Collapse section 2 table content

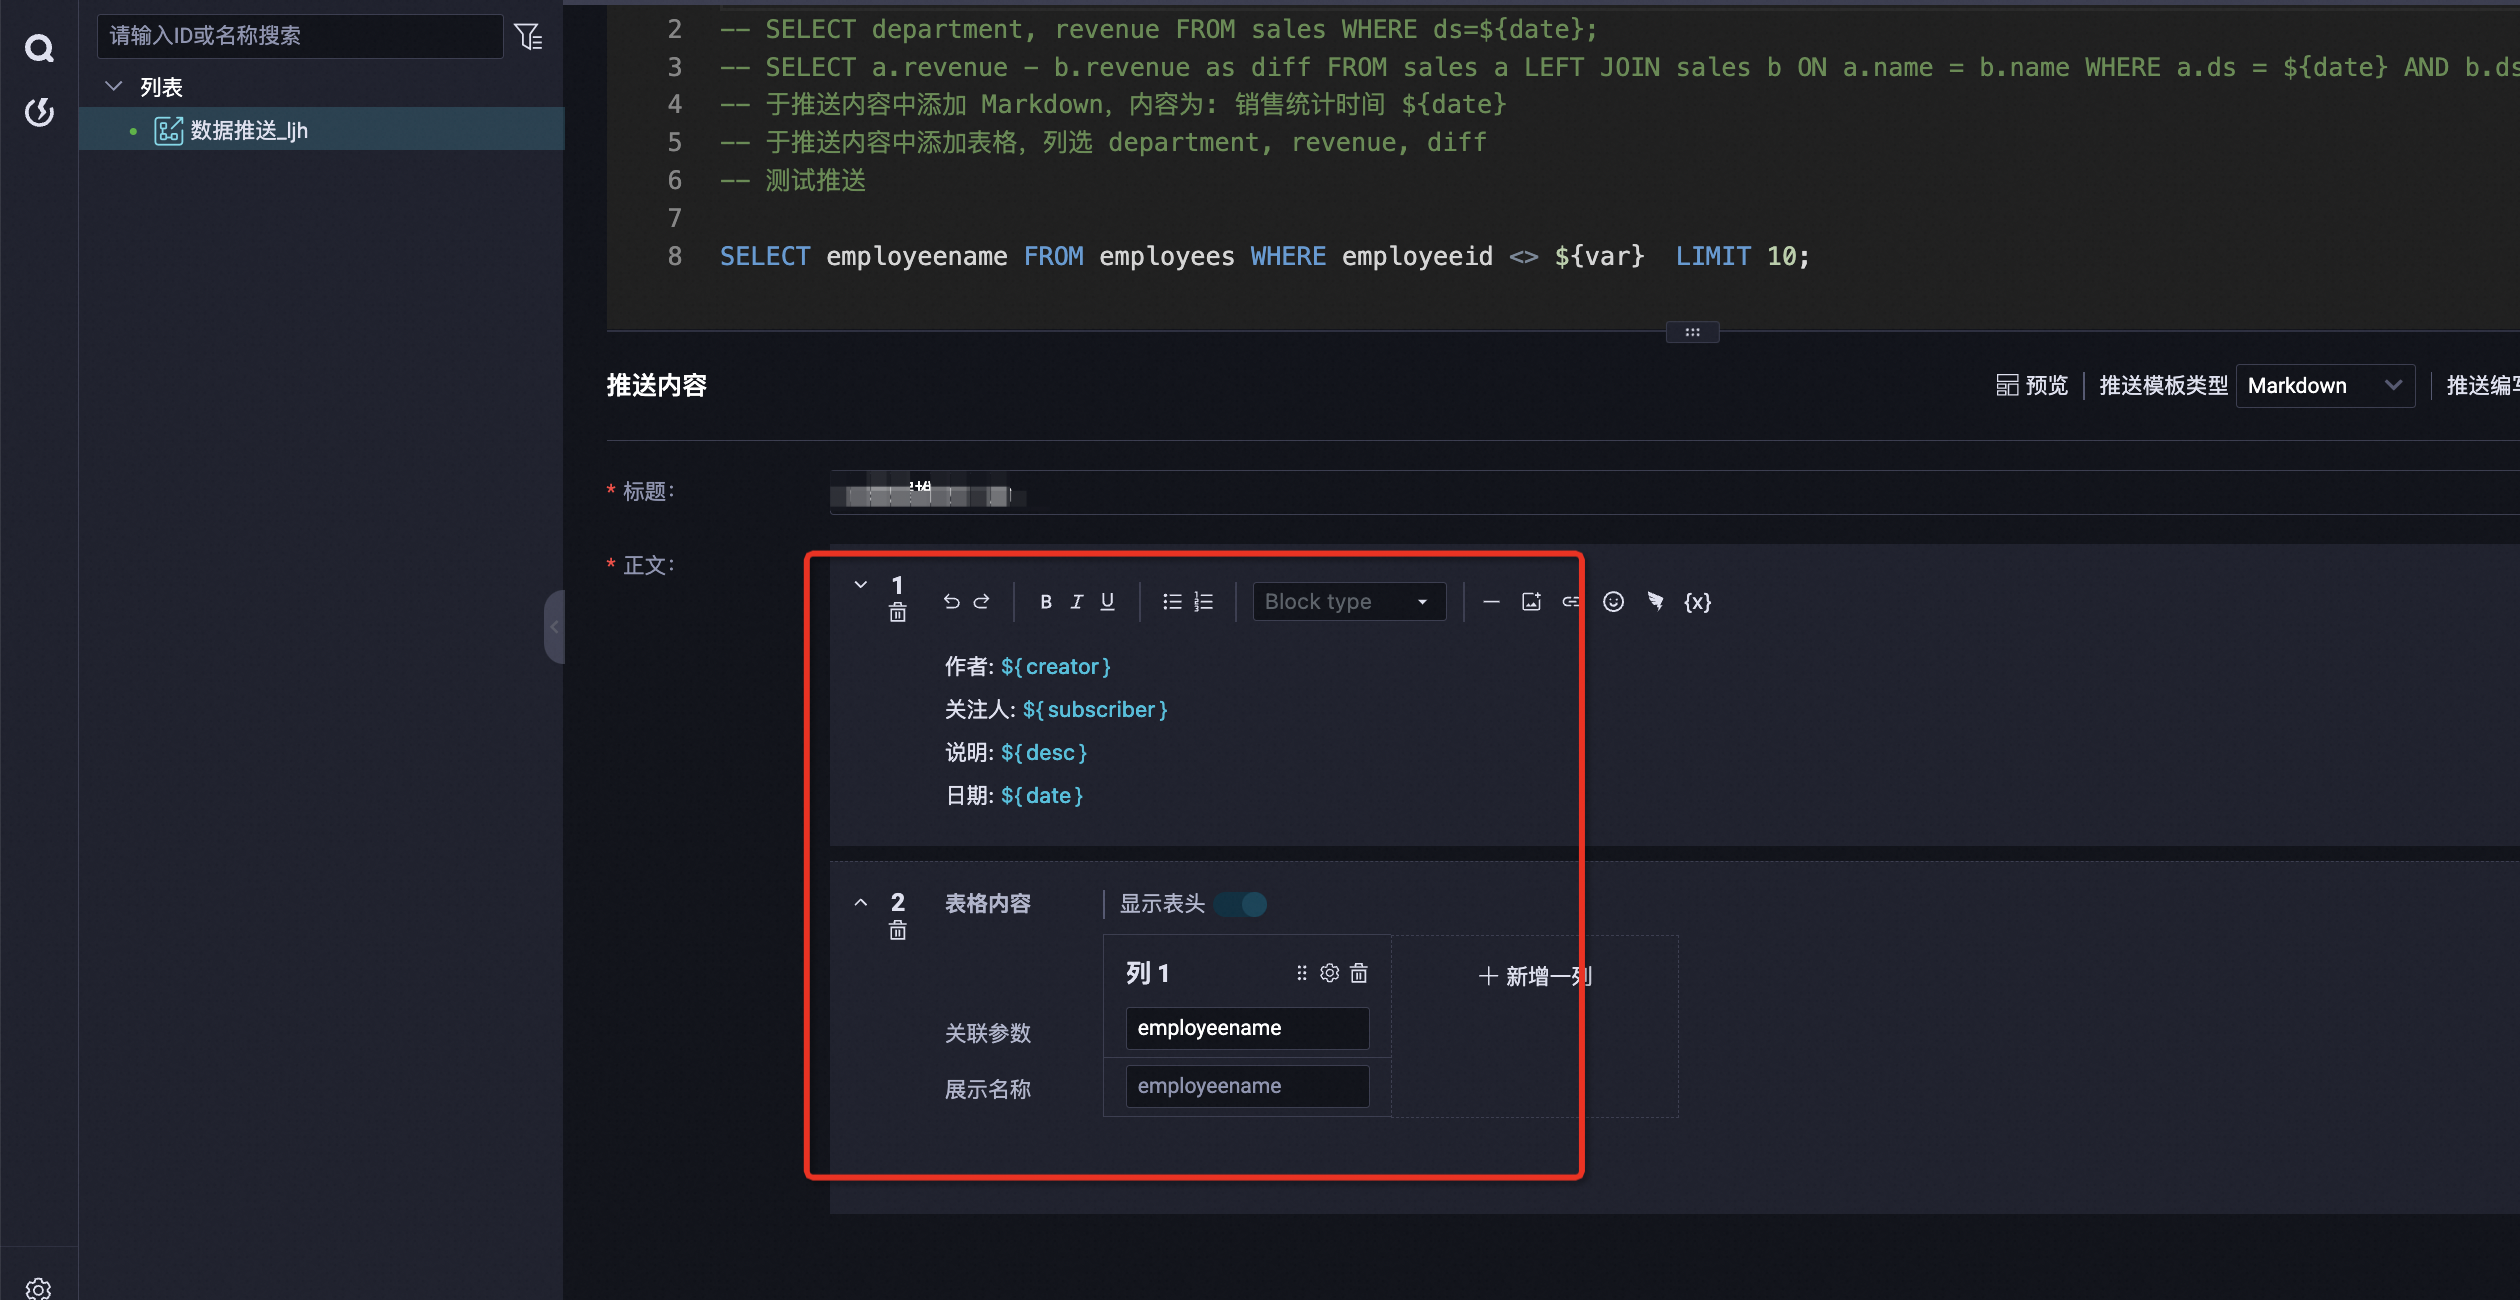click(860, 903)
